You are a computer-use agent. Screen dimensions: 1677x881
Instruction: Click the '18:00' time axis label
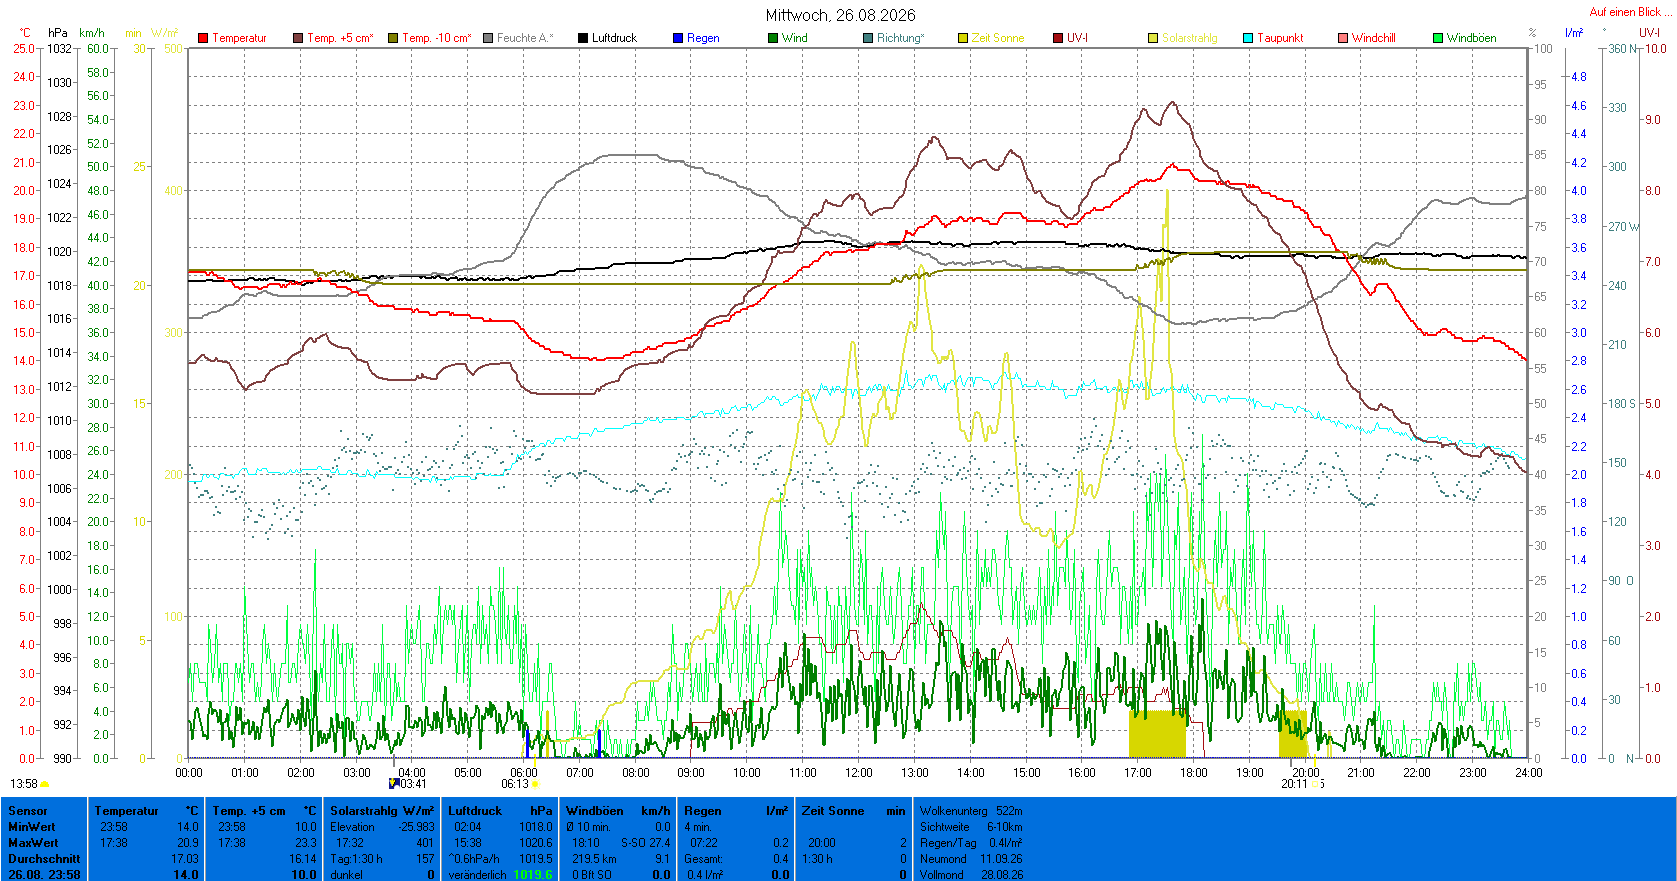pos(1194,772)
